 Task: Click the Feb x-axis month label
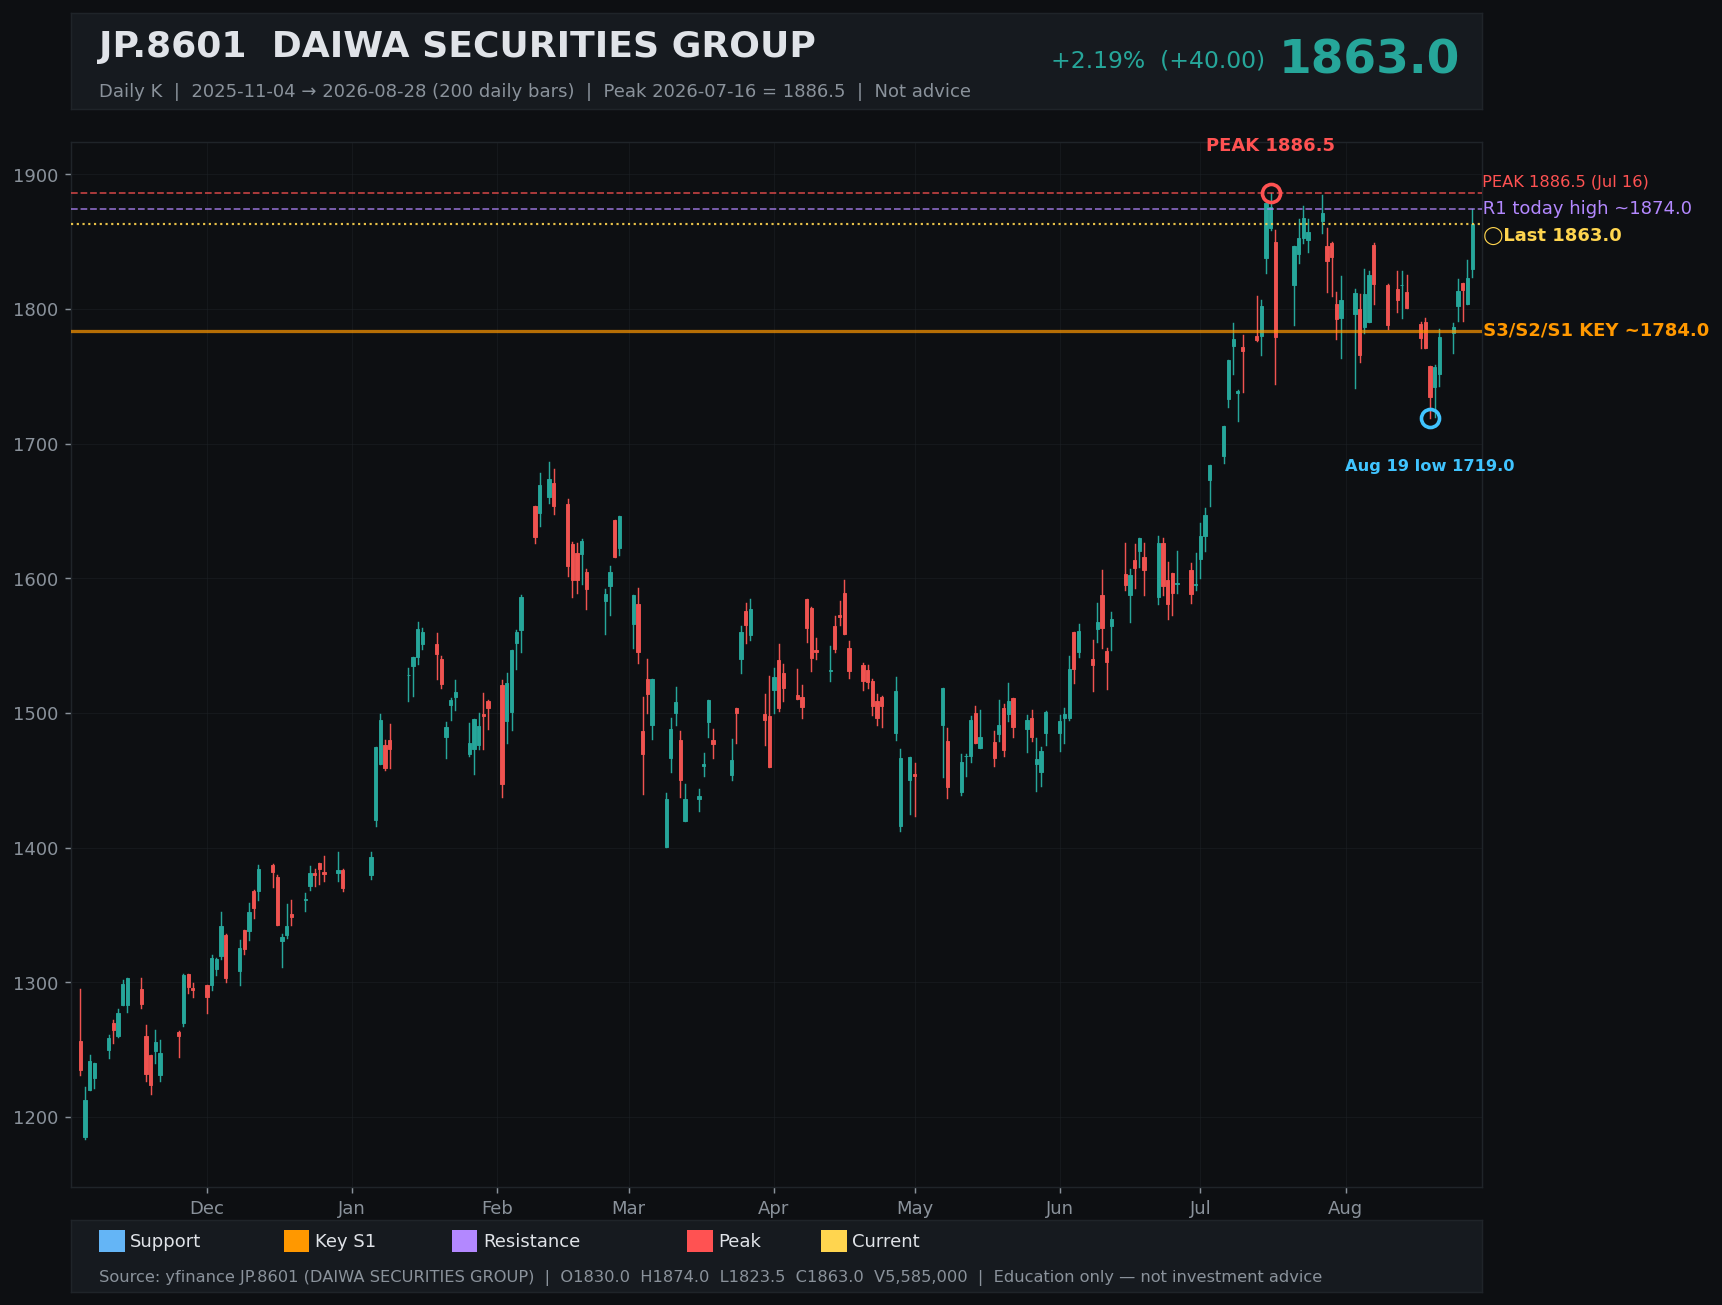497,1208
